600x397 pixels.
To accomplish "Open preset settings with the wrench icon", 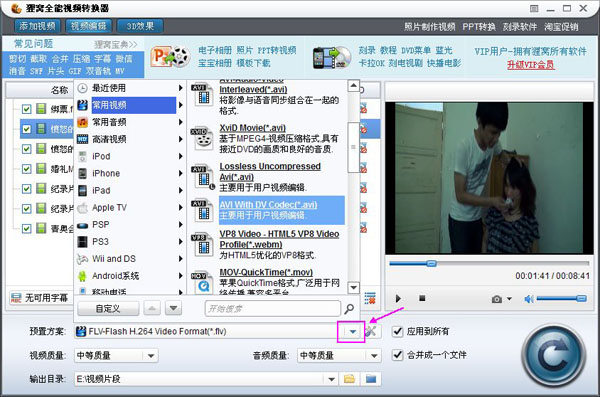I will coord(370,331).
